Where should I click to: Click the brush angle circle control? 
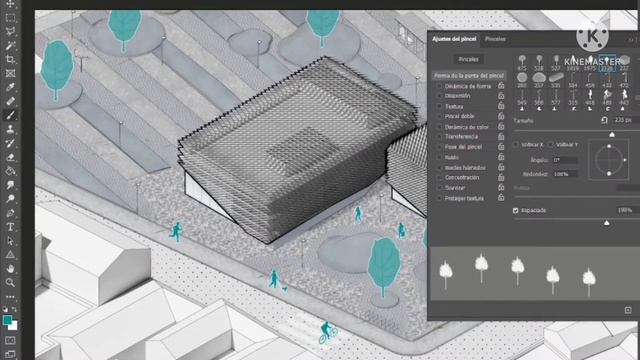click(609, 160)
